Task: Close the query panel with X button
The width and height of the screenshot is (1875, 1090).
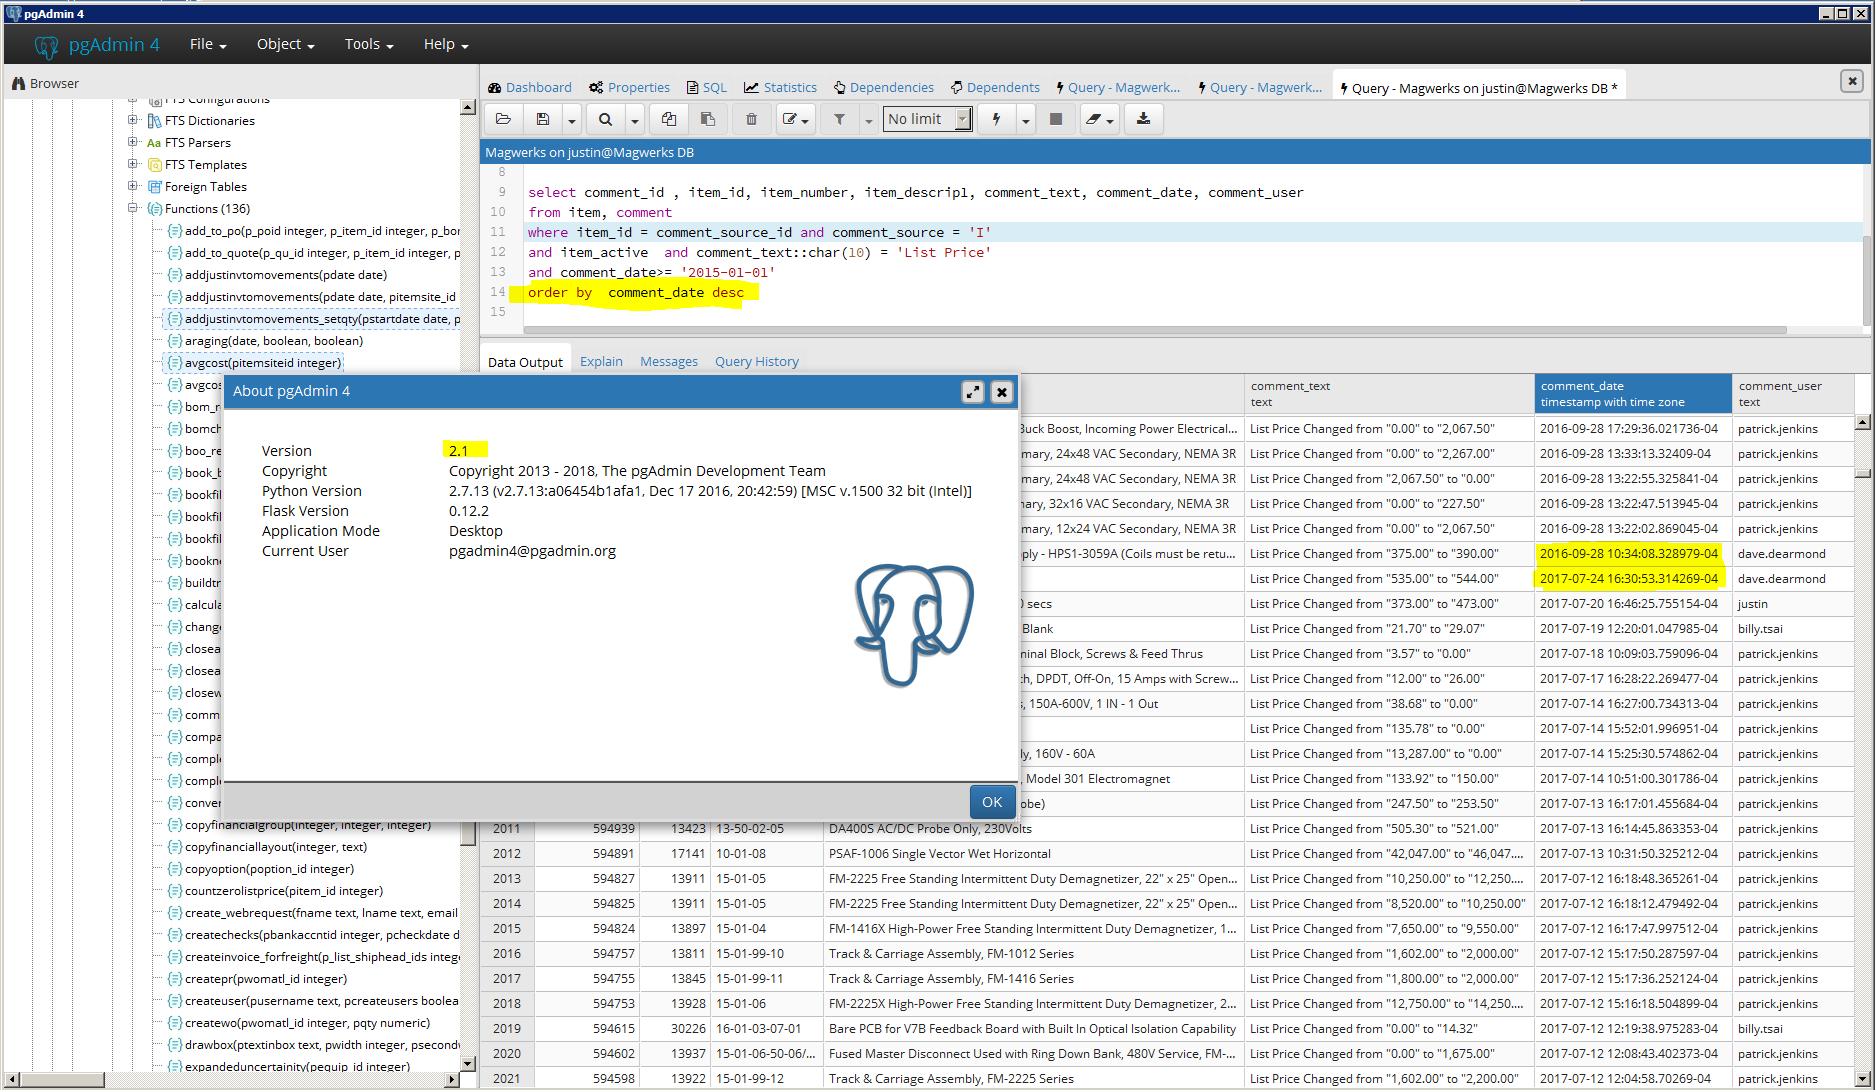Action: coord(1852,82)
